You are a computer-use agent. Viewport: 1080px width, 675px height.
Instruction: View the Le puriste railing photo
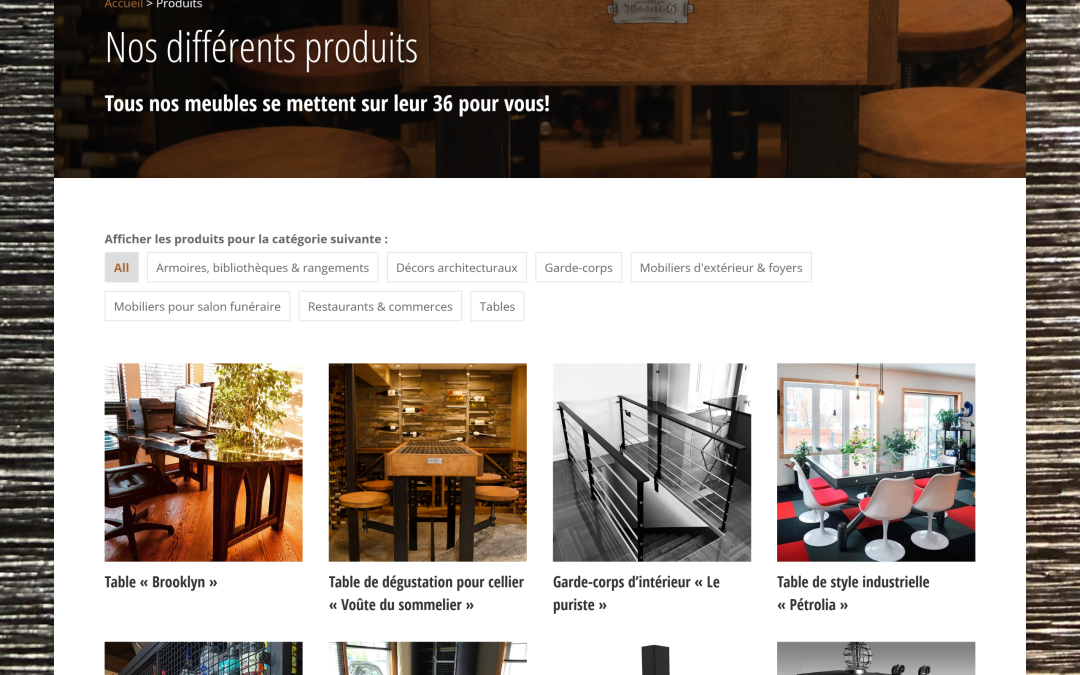pyautogui.click(x=652, y=462)
